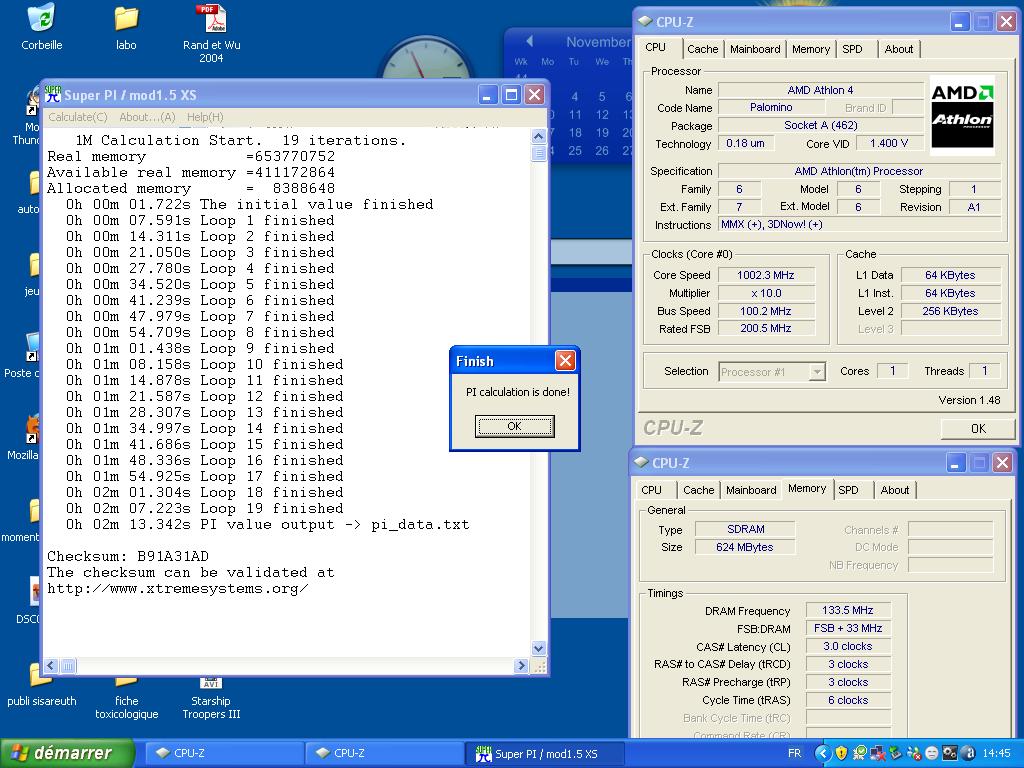Open the yellow security shield tray icon
This screenshot has width=1024, height=768.
point(842,753)
